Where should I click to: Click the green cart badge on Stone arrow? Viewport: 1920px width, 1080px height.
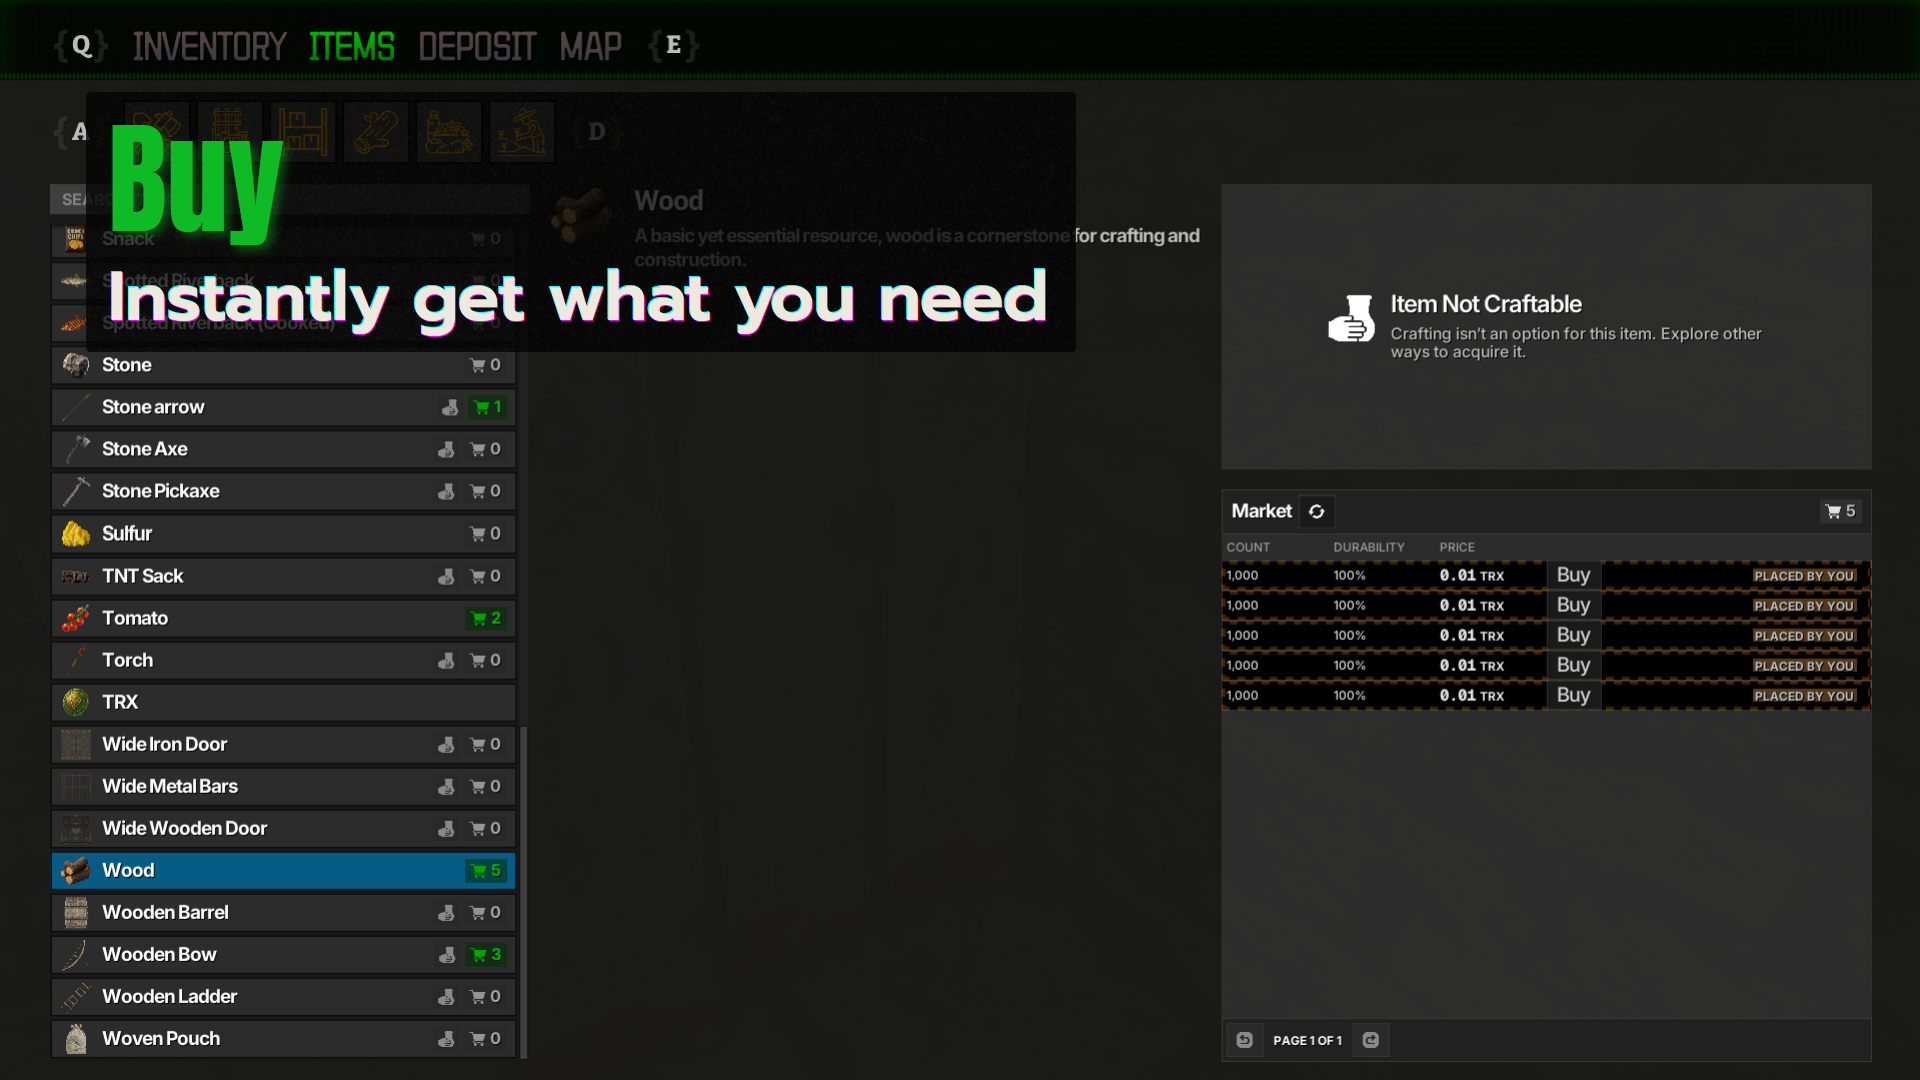(x=488, y=407)
